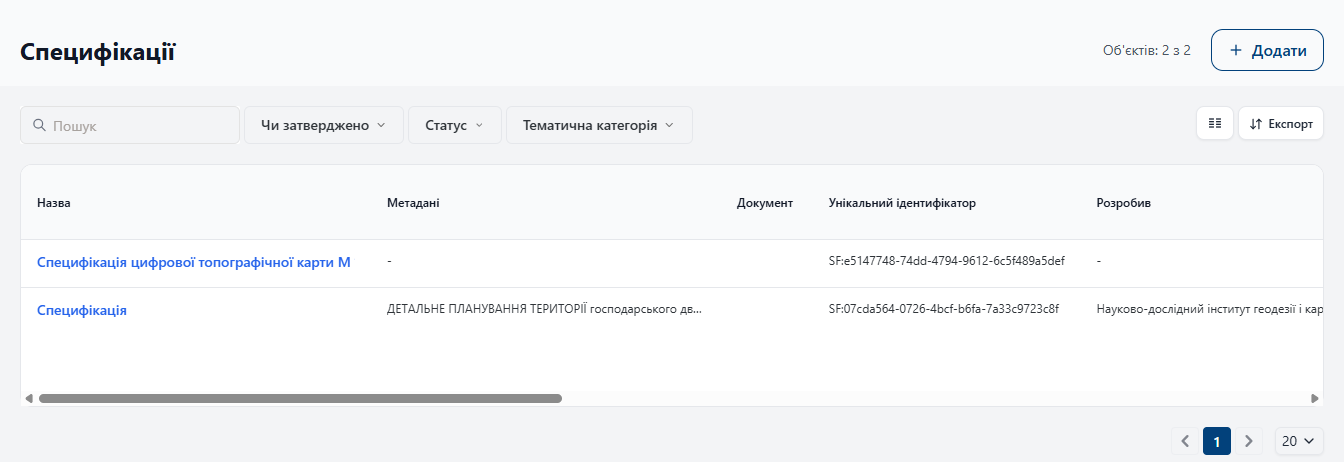Expand the Чи затверджено filter

pos(323,125)
